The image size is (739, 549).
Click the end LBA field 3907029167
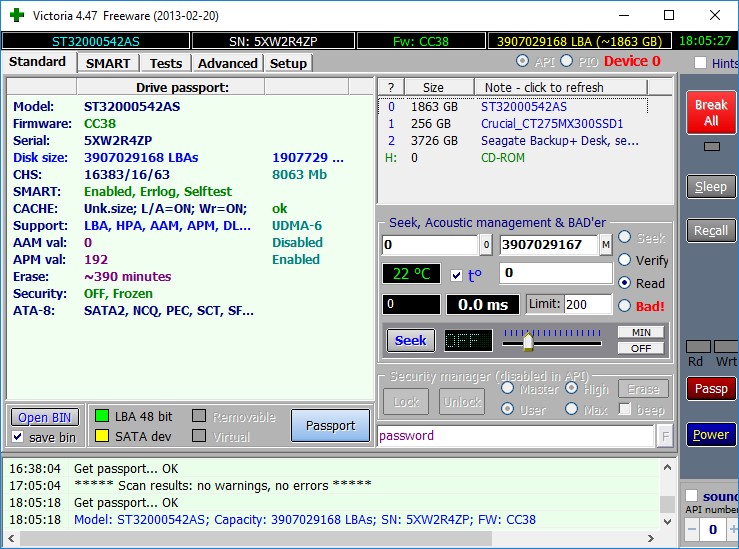click(549, 245)
